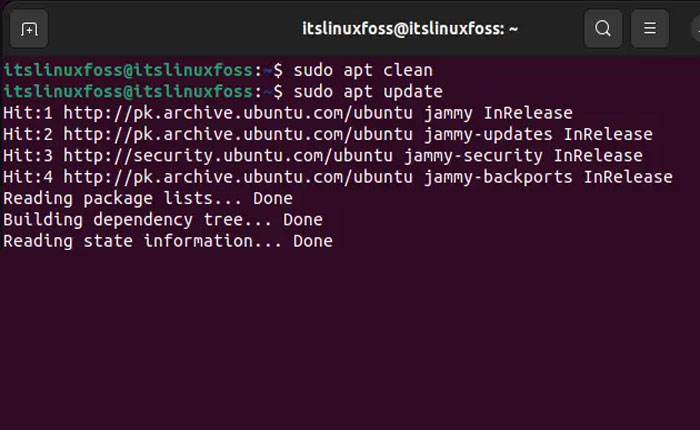Screen dimensions: 700x430
Task: Click the 'sudo apt update' command text
Action: coord(367,92)
